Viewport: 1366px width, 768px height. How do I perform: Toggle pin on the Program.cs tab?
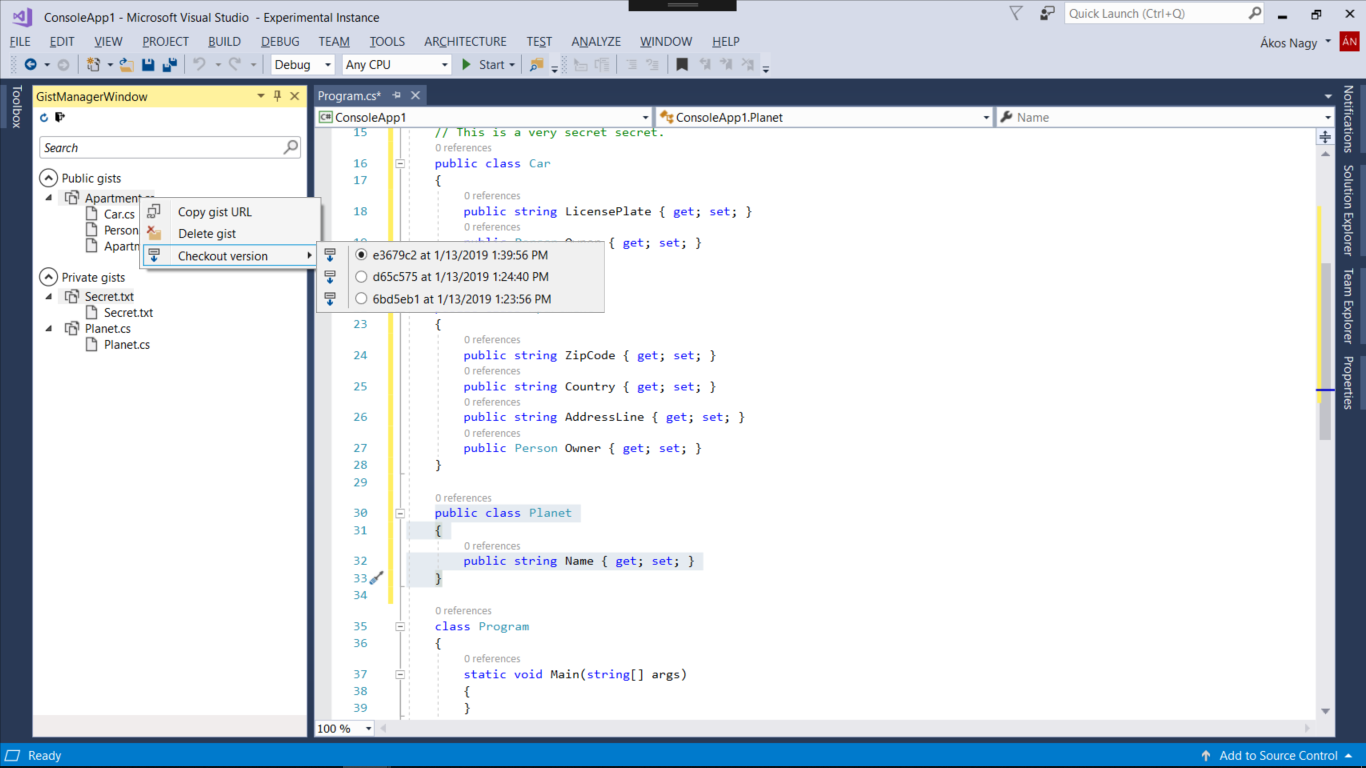coord(397,96)
